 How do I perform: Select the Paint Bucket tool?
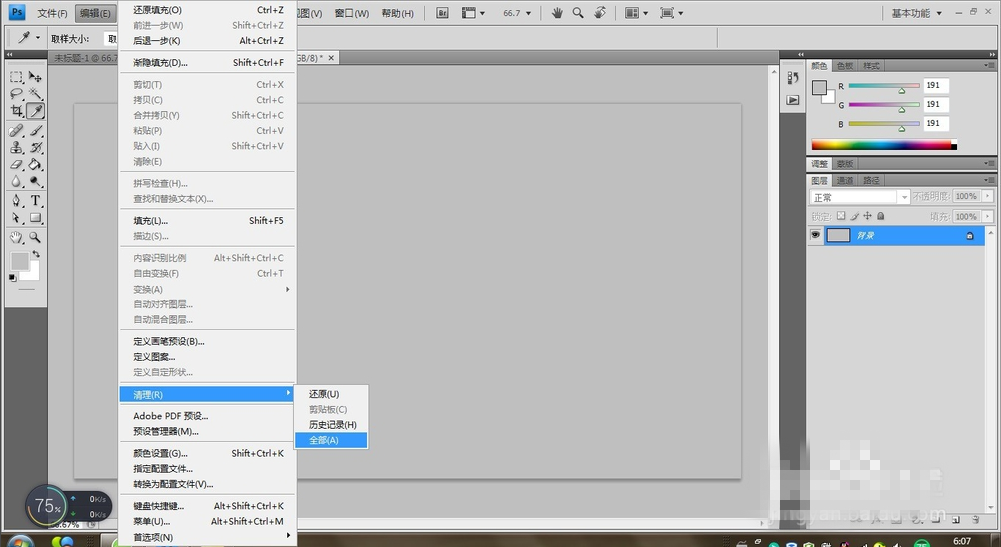click(35, 164)
